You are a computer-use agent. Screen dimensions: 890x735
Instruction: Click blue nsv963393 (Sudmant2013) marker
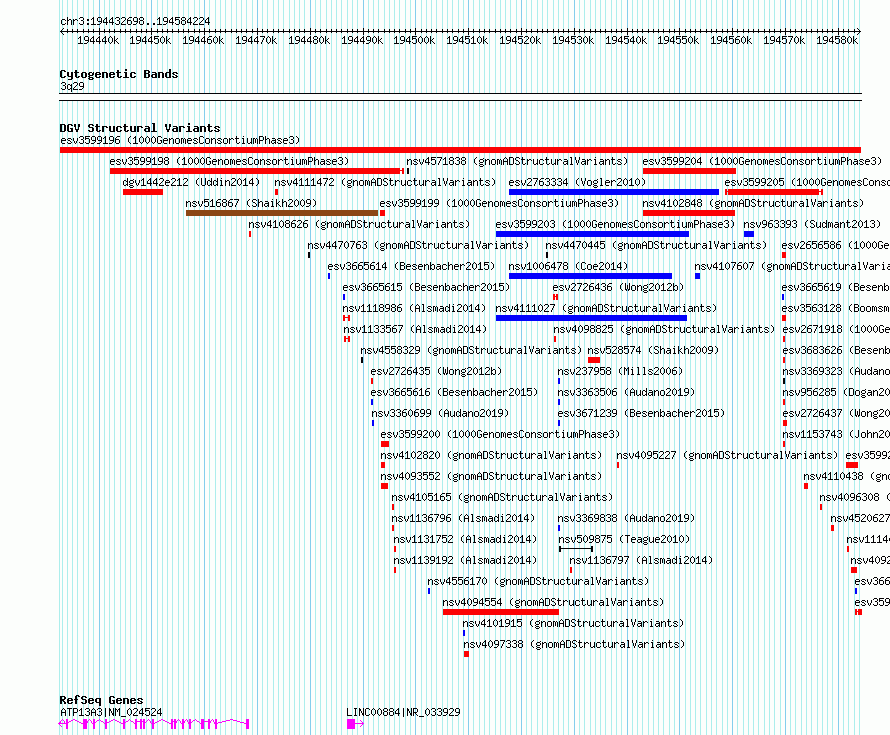click(749, 234)
